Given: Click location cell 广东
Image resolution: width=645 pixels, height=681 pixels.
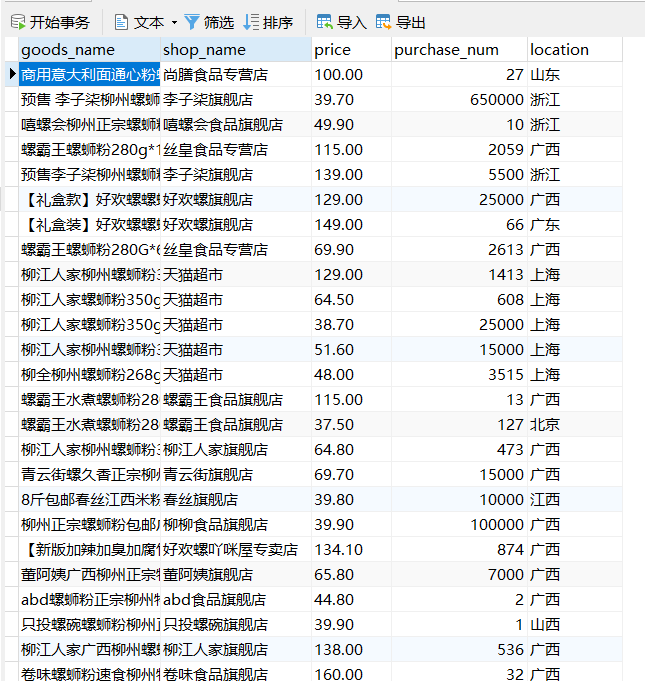Looking at the screenshot, I should pyautogui.click(x=575, y=225).
